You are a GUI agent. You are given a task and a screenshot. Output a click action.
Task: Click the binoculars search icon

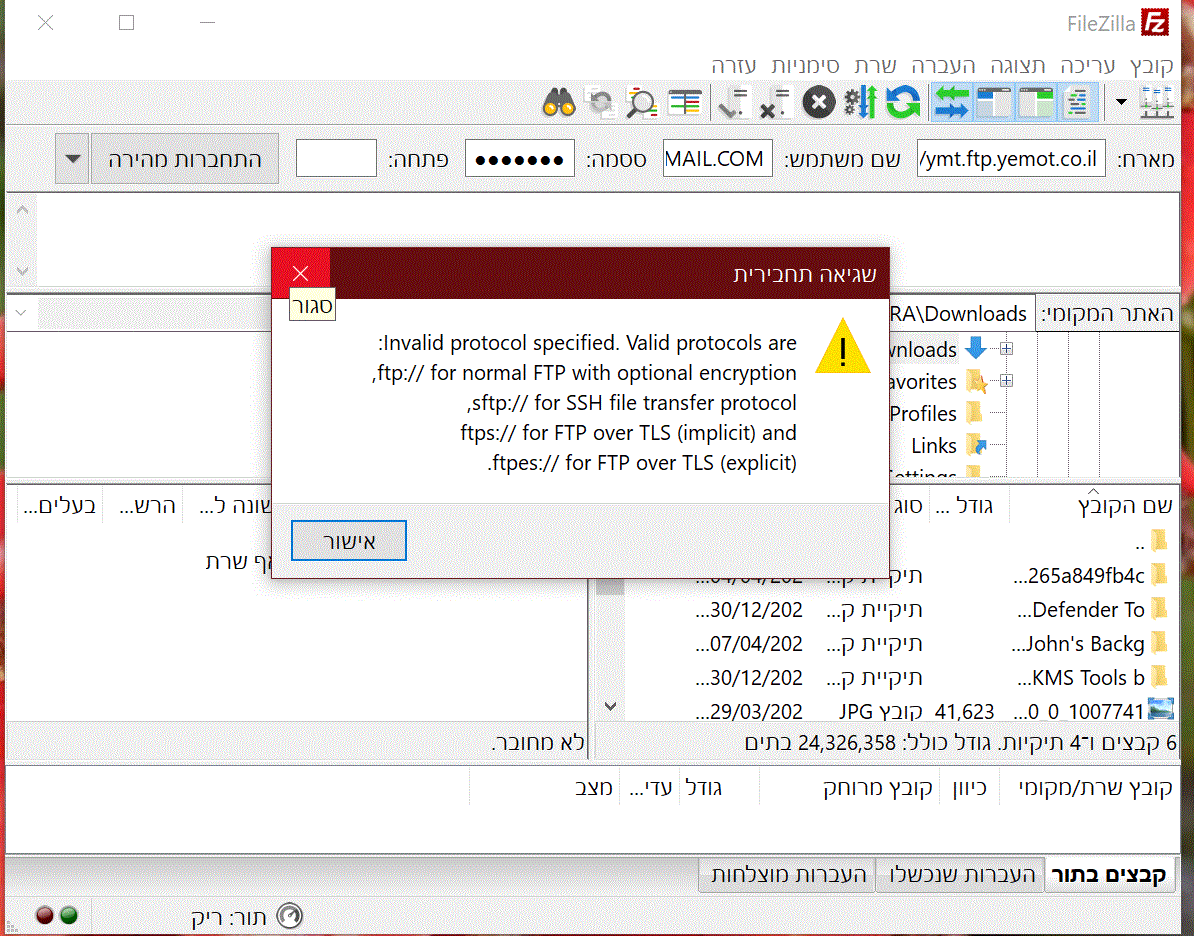[x=559, y=102]
